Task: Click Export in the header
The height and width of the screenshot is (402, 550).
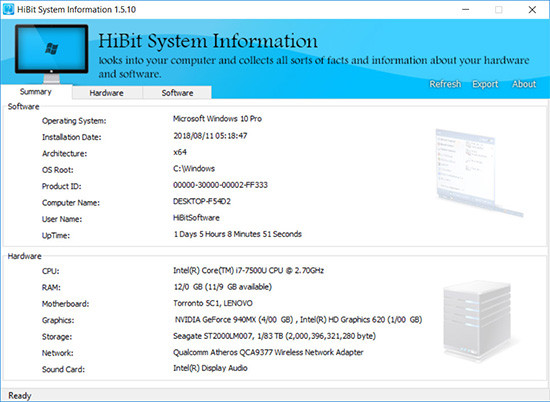Action: point(485,84)
